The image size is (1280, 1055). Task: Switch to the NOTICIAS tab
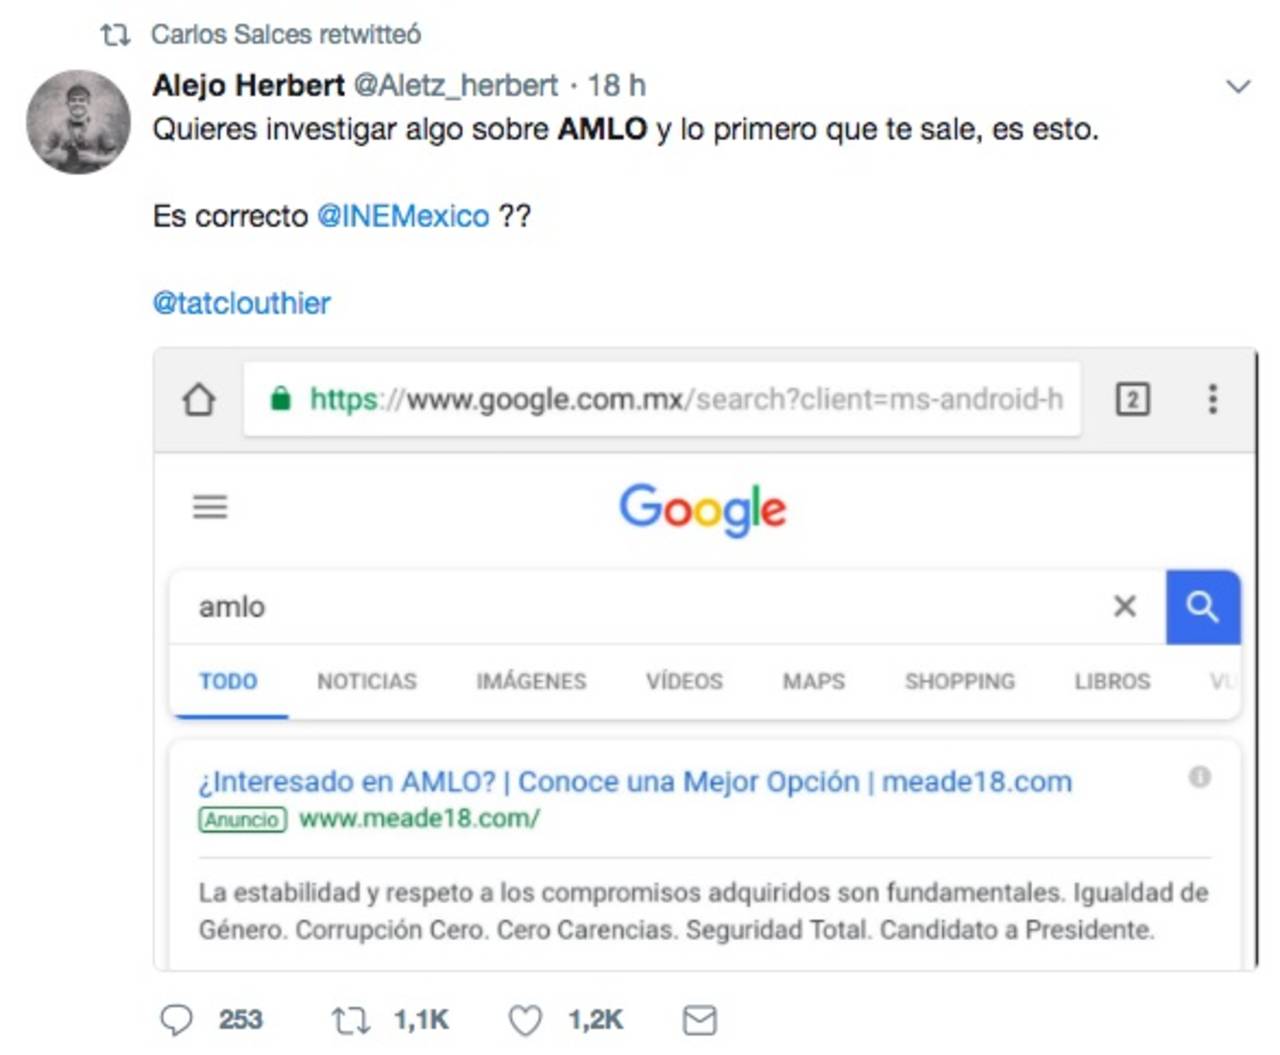(x=367, y=682)
